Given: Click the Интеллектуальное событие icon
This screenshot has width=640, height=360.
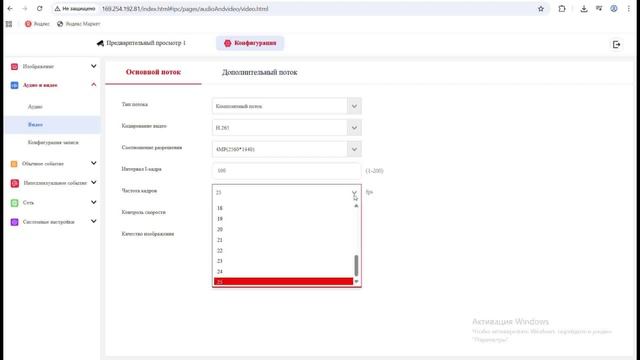Looking at the screenshot, I should [15, 183].
